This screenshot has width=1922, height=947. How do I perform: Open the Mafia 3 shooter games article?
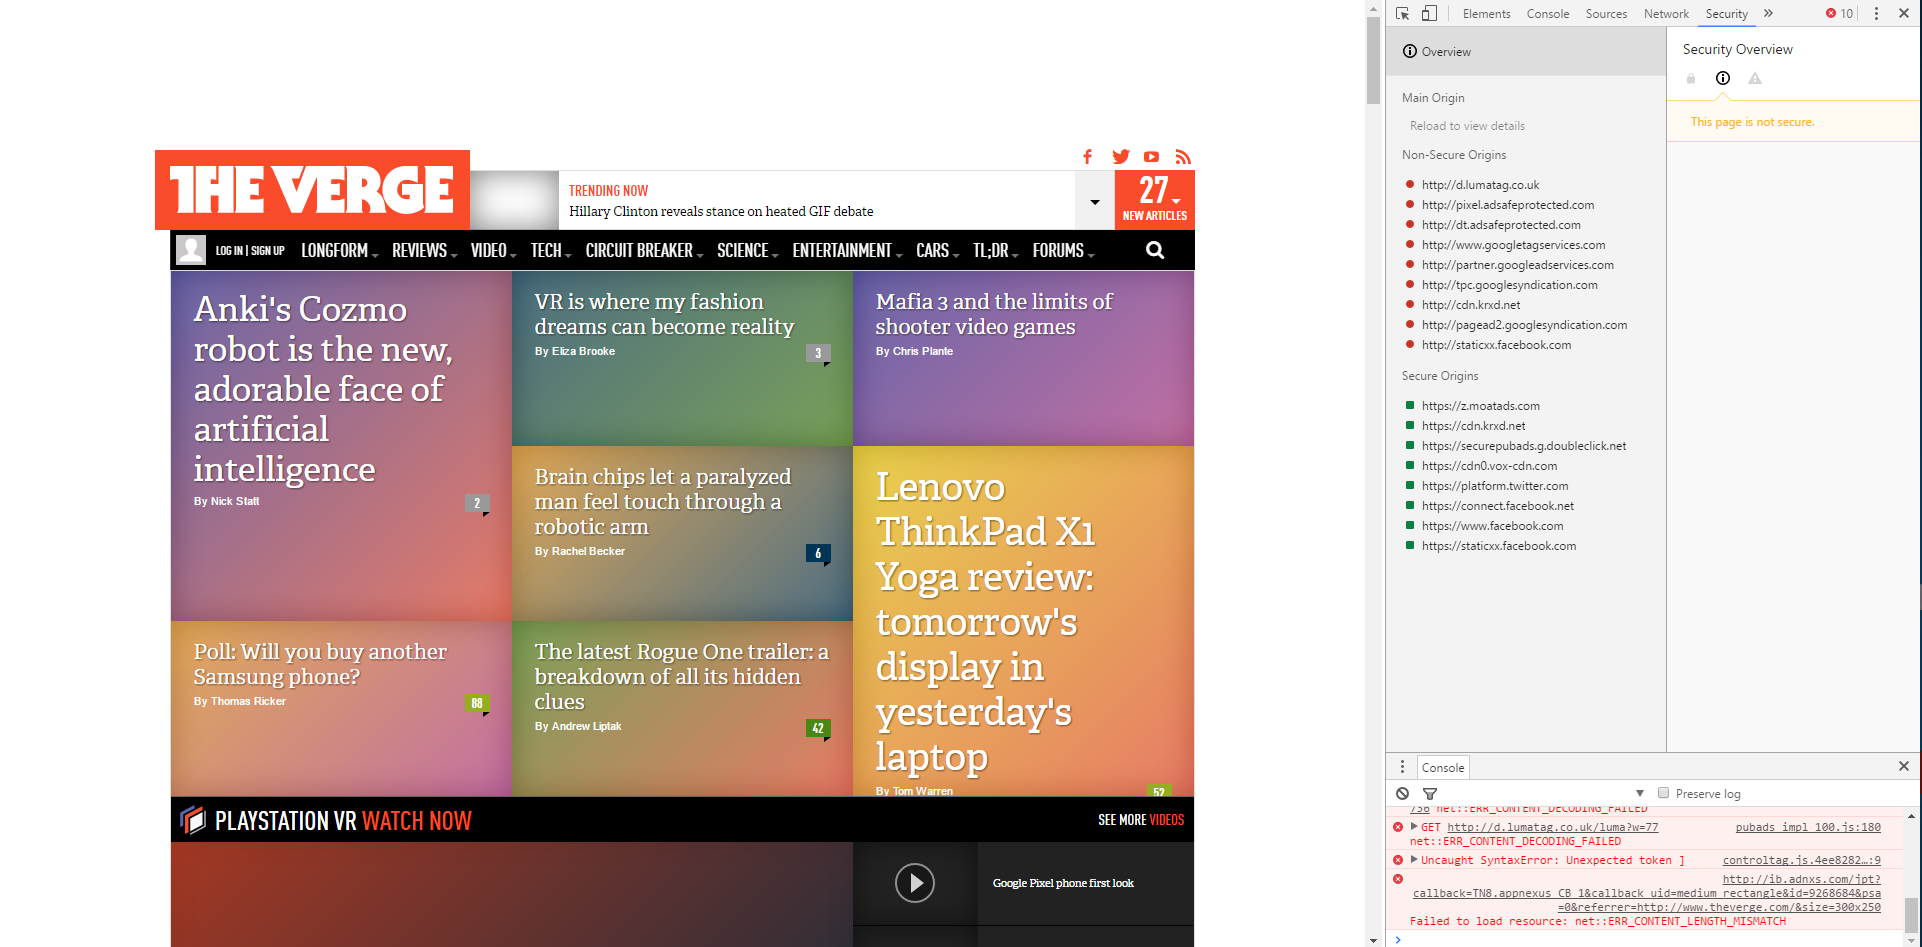click(x=994, y=314)
